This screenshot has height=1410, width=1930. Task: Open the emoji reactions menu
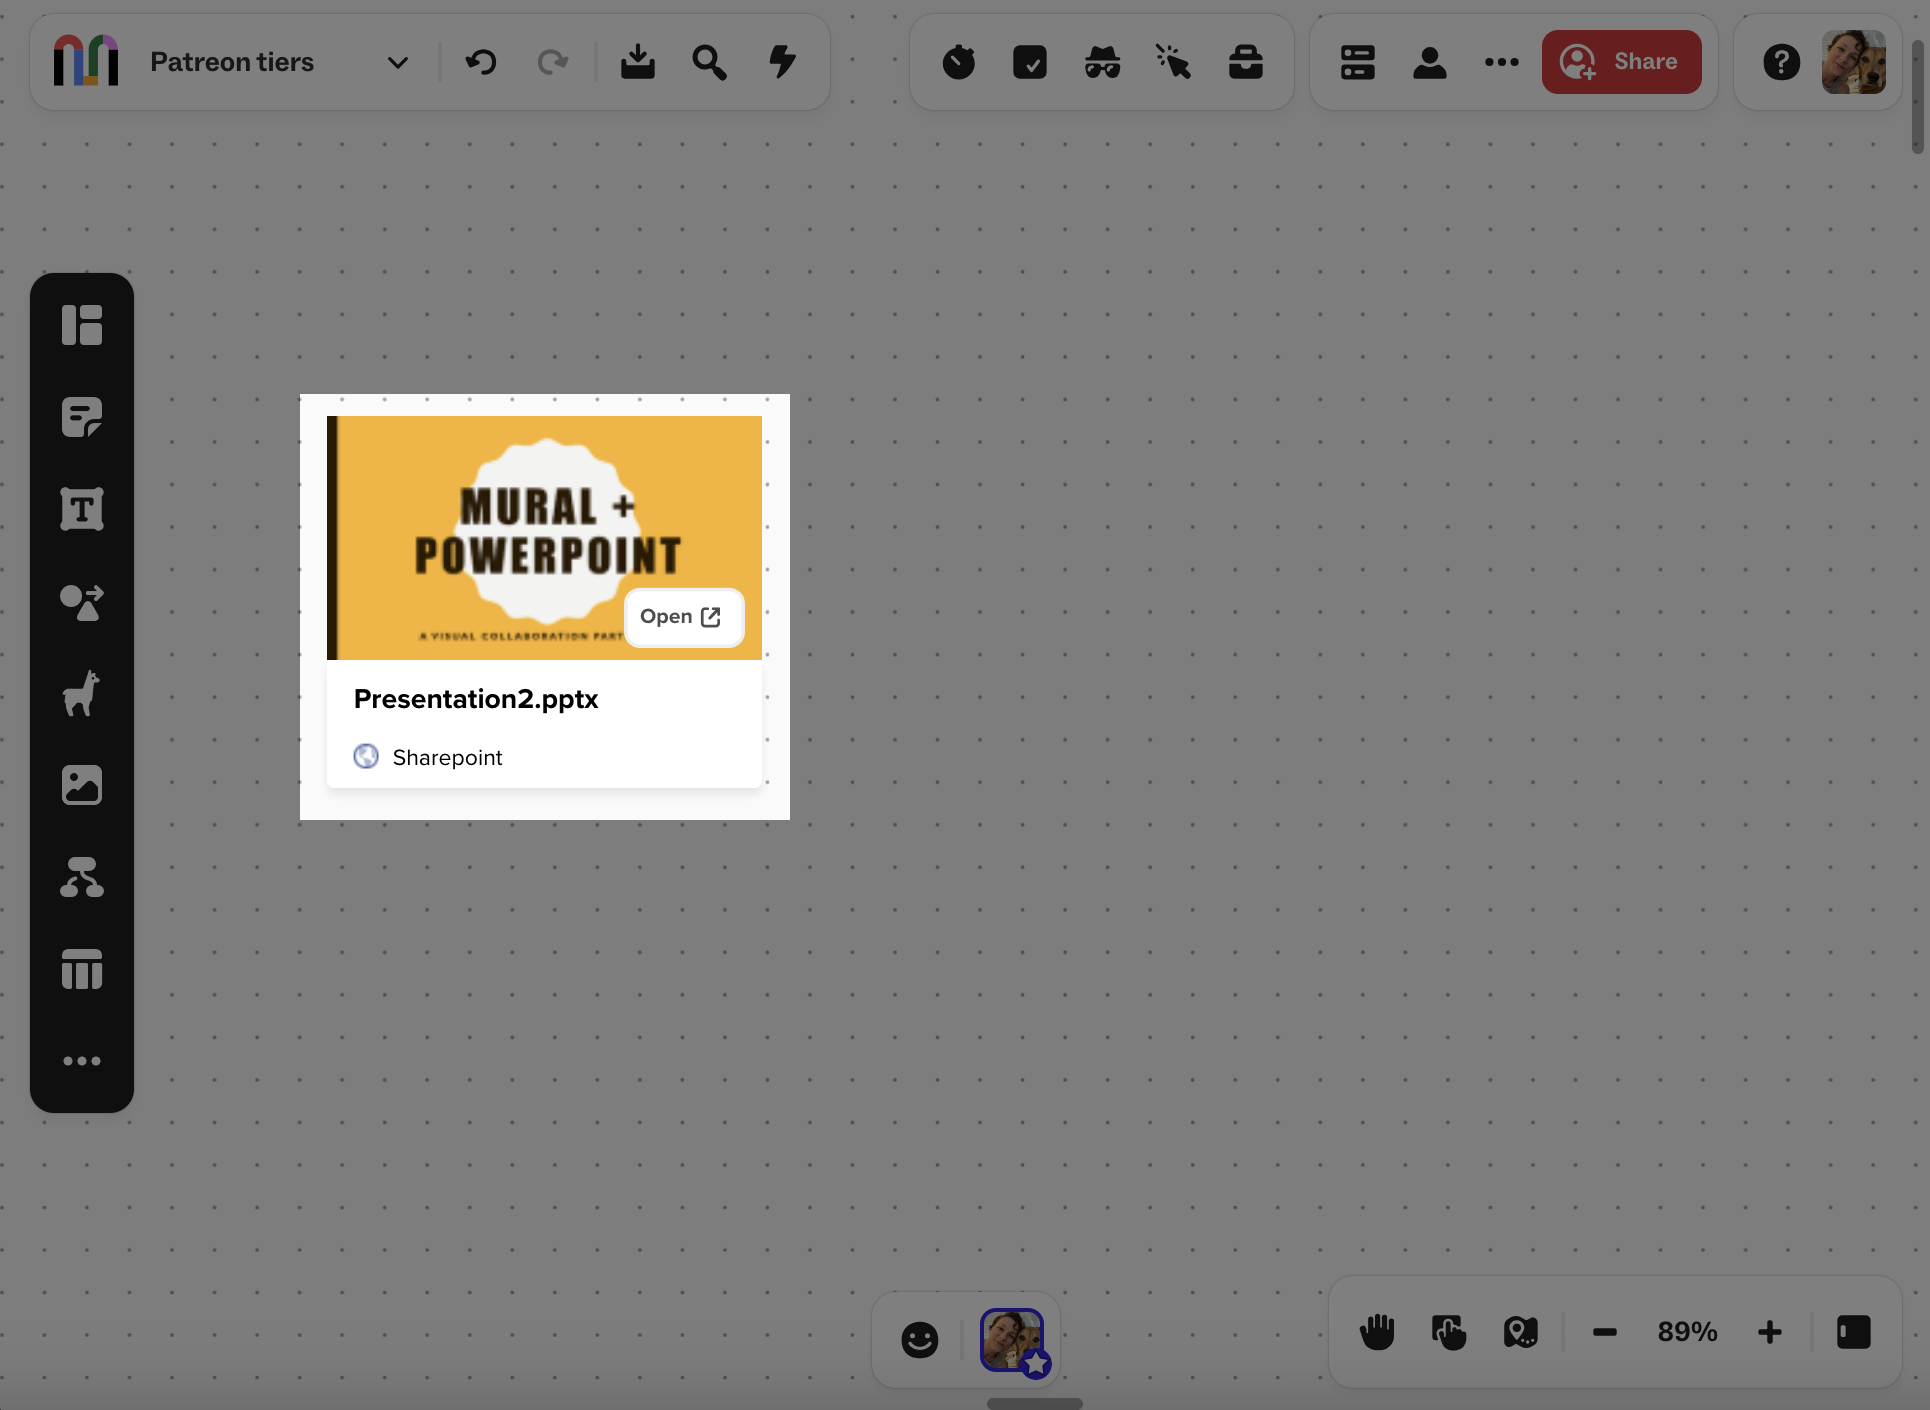pos(919,1340)
